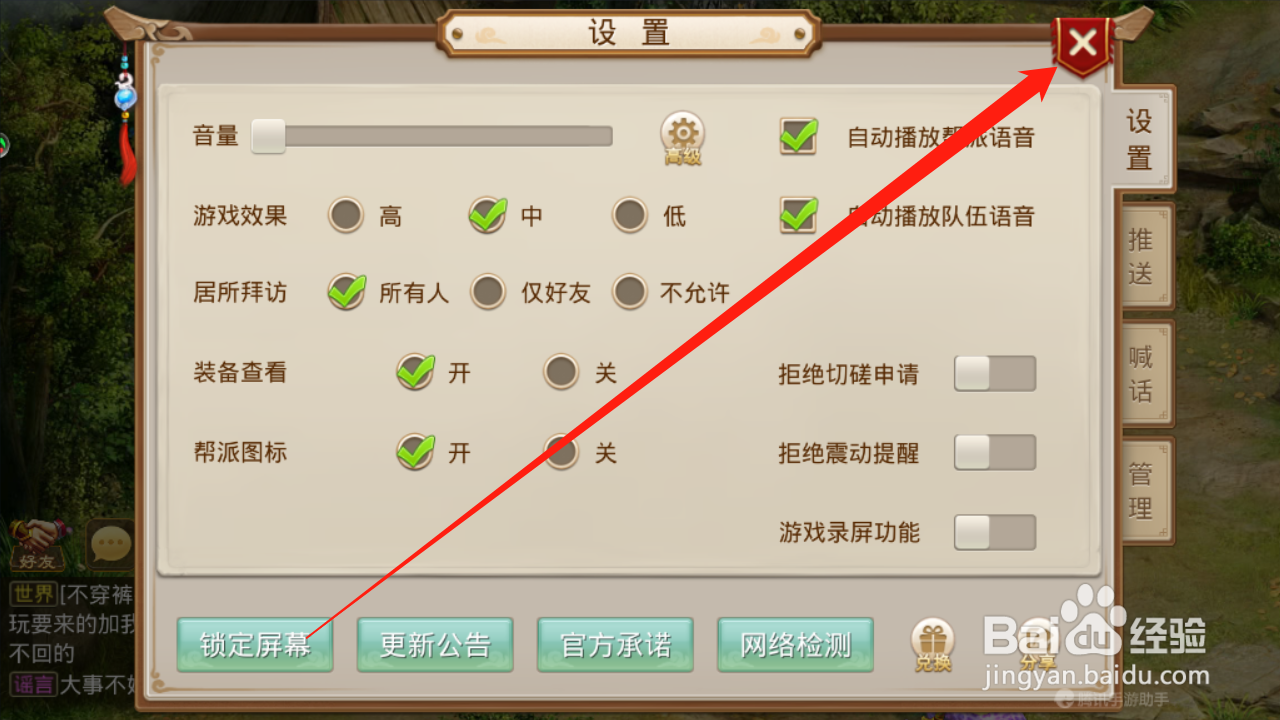
Task: Set 游戏效果 to 低
Action: coord(630,215)
